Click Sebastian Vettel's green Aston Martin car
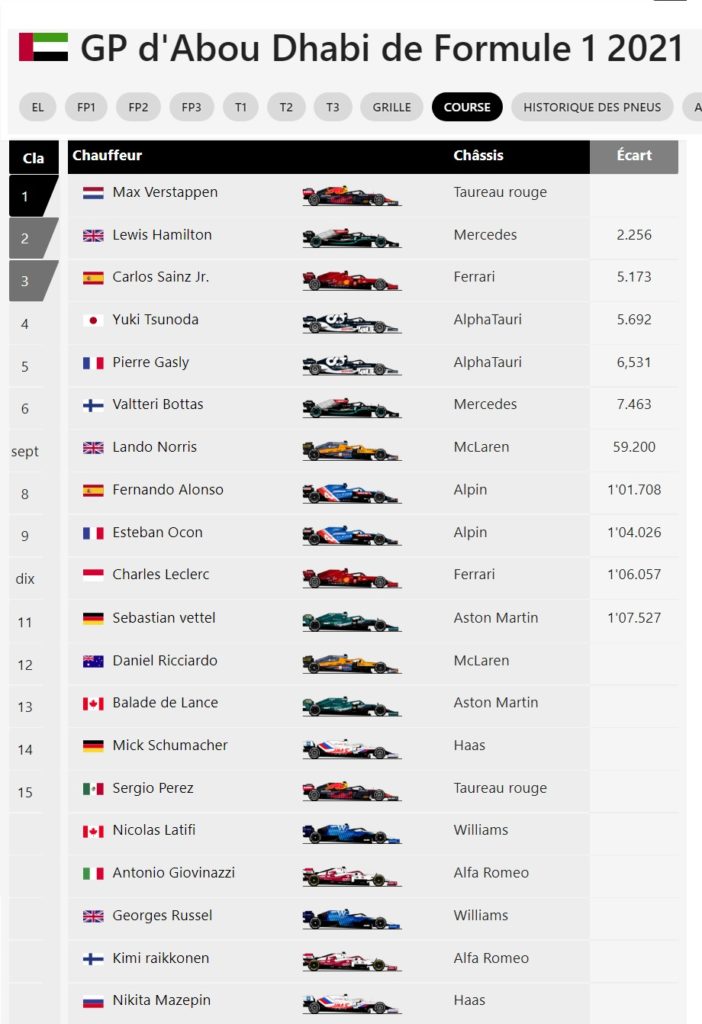This screenshot has height=1024, width=702. [x=351, y=621]
